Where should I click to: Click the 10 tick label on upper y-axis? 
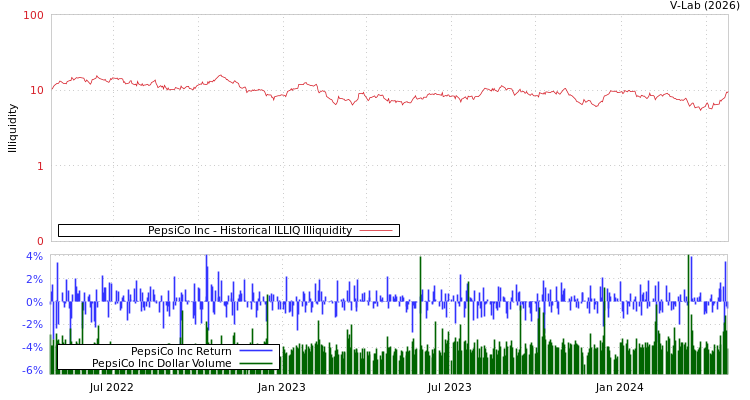point(37,90)
